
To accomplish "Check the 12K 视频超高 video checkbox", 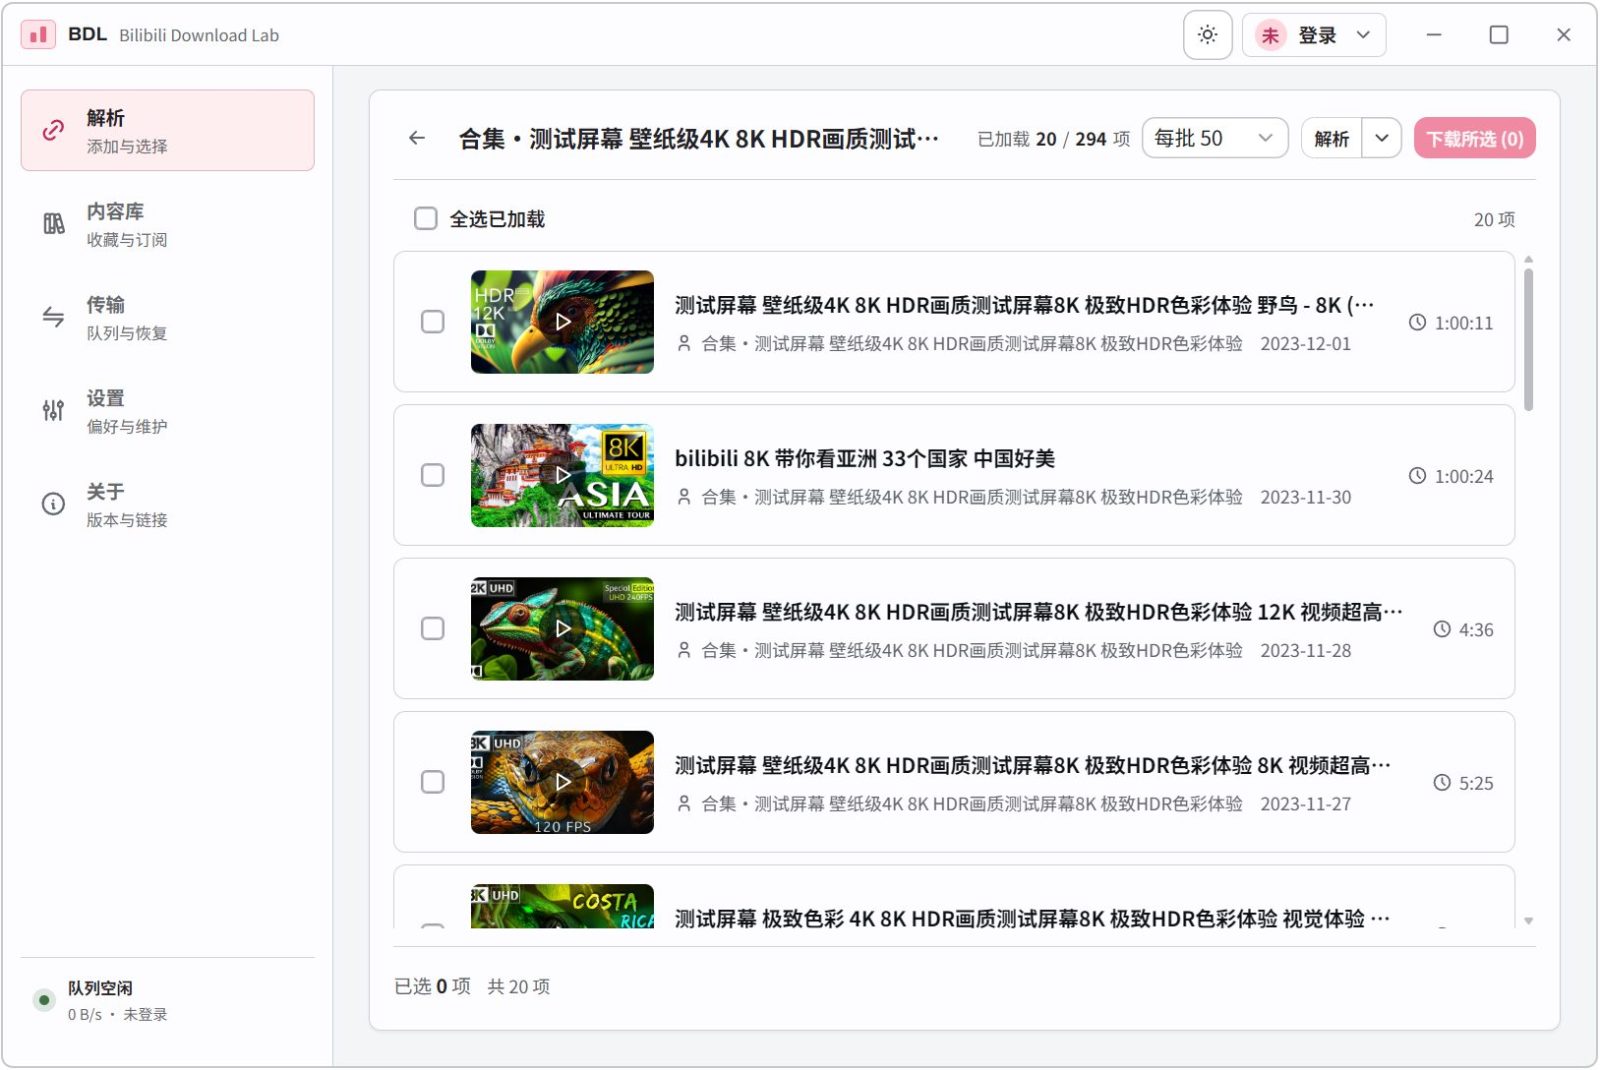I will pyautogui.click(x=432, y=629).
